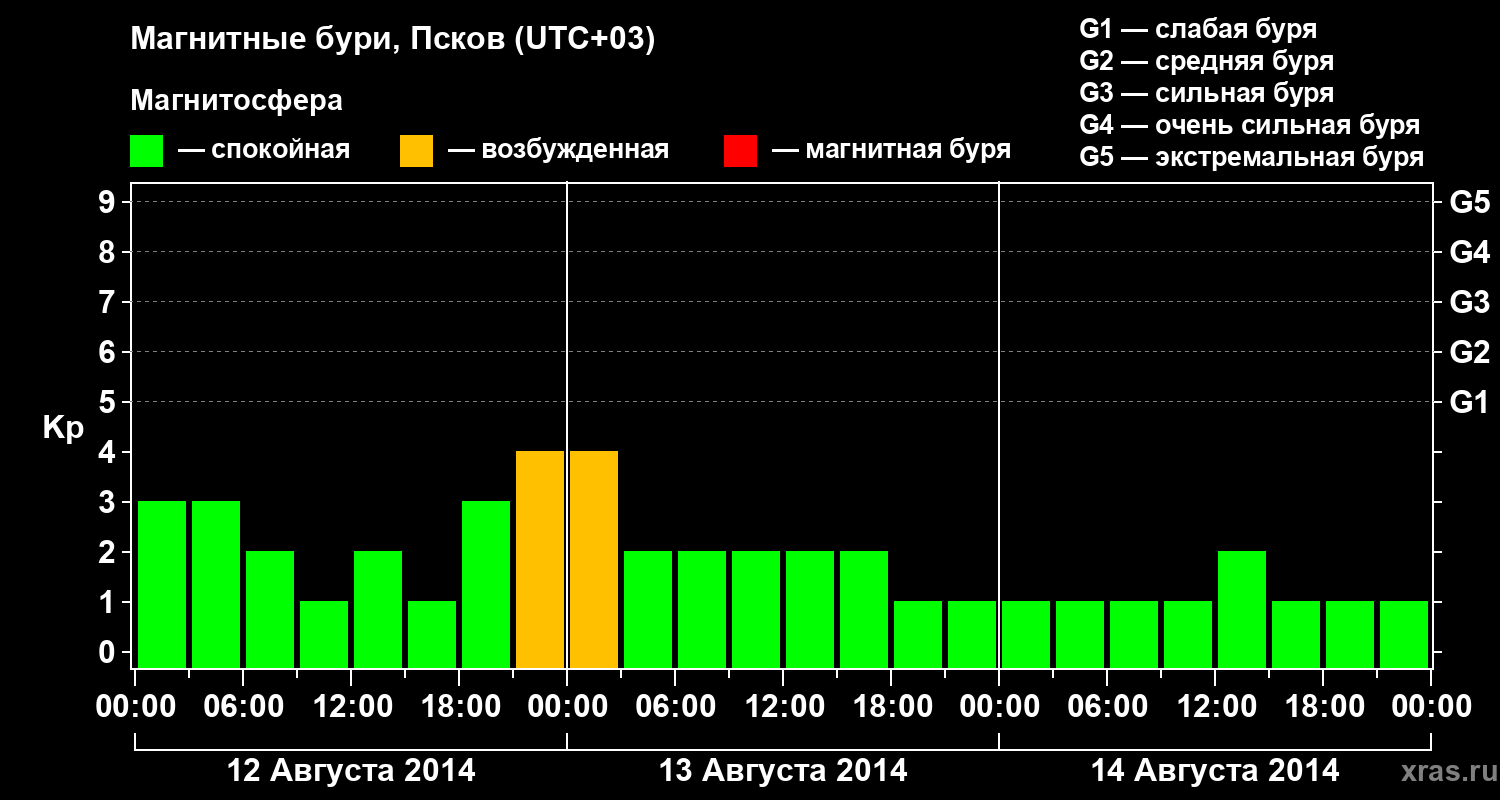Click the orange 'возбужденная' legend swatch
This screenshot has width=1500, height=800.
click(416, 151)
